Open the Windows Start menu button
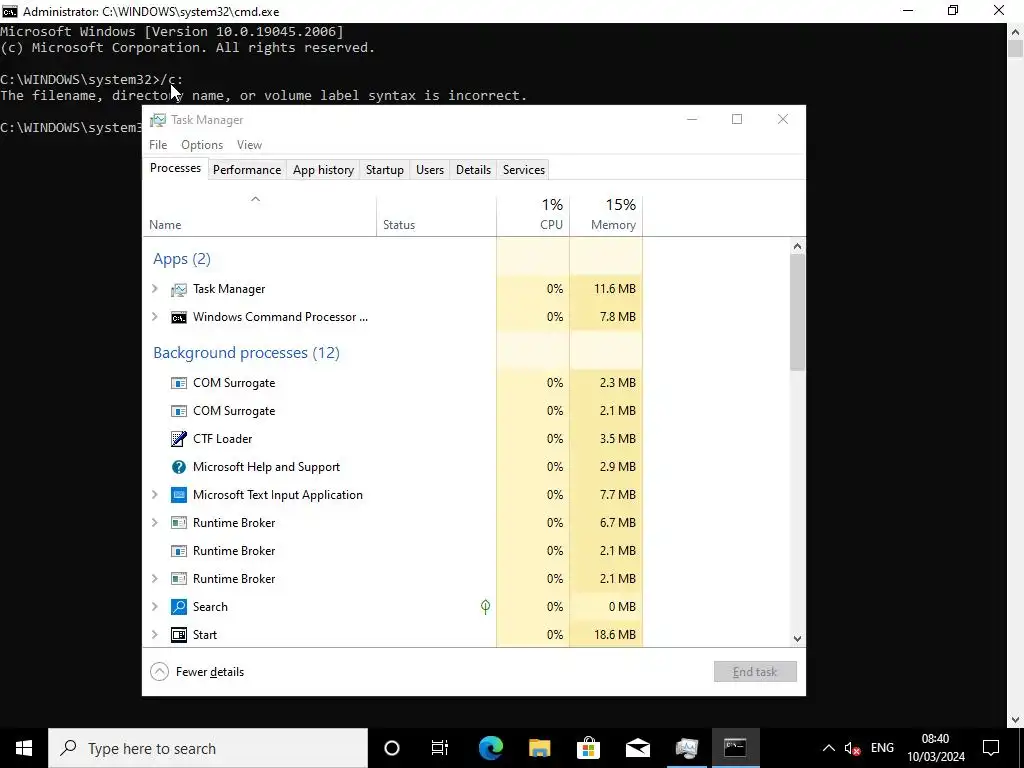 24,748
